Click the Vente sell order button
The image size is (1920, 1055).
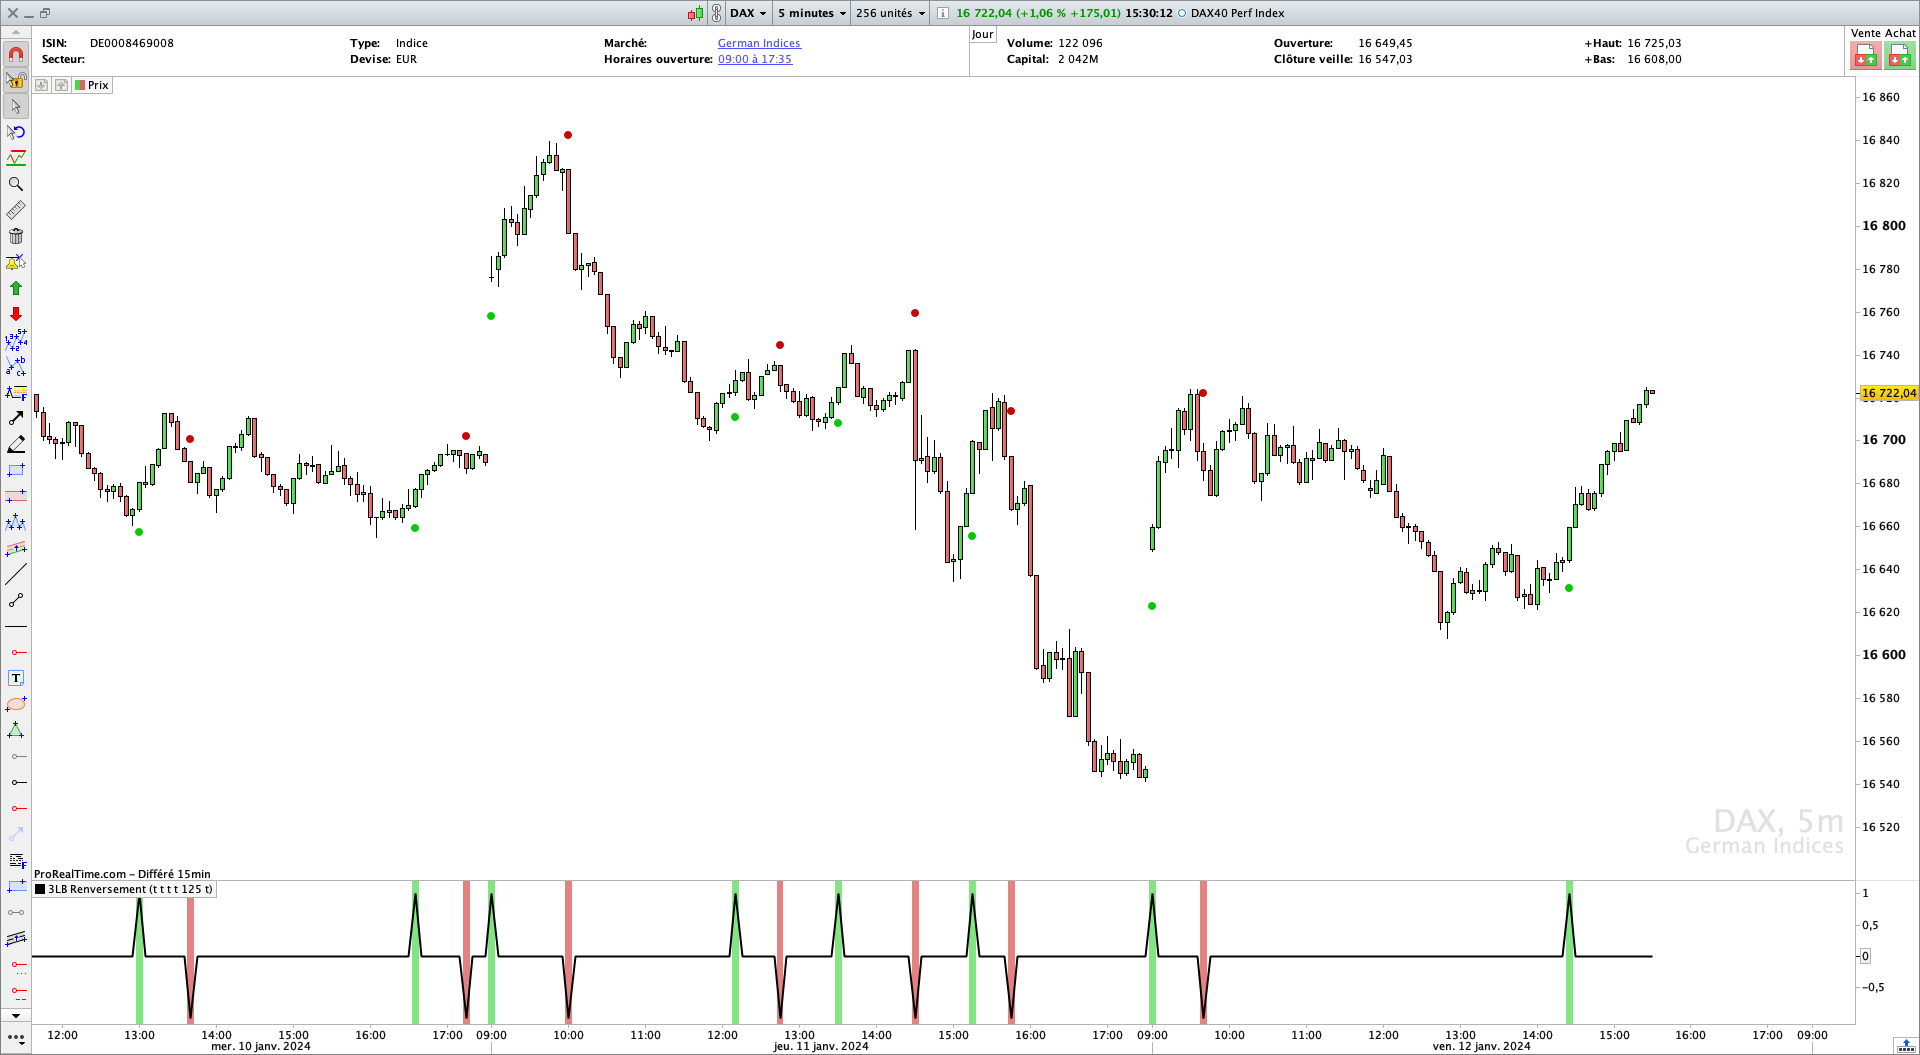[1865, 56]
